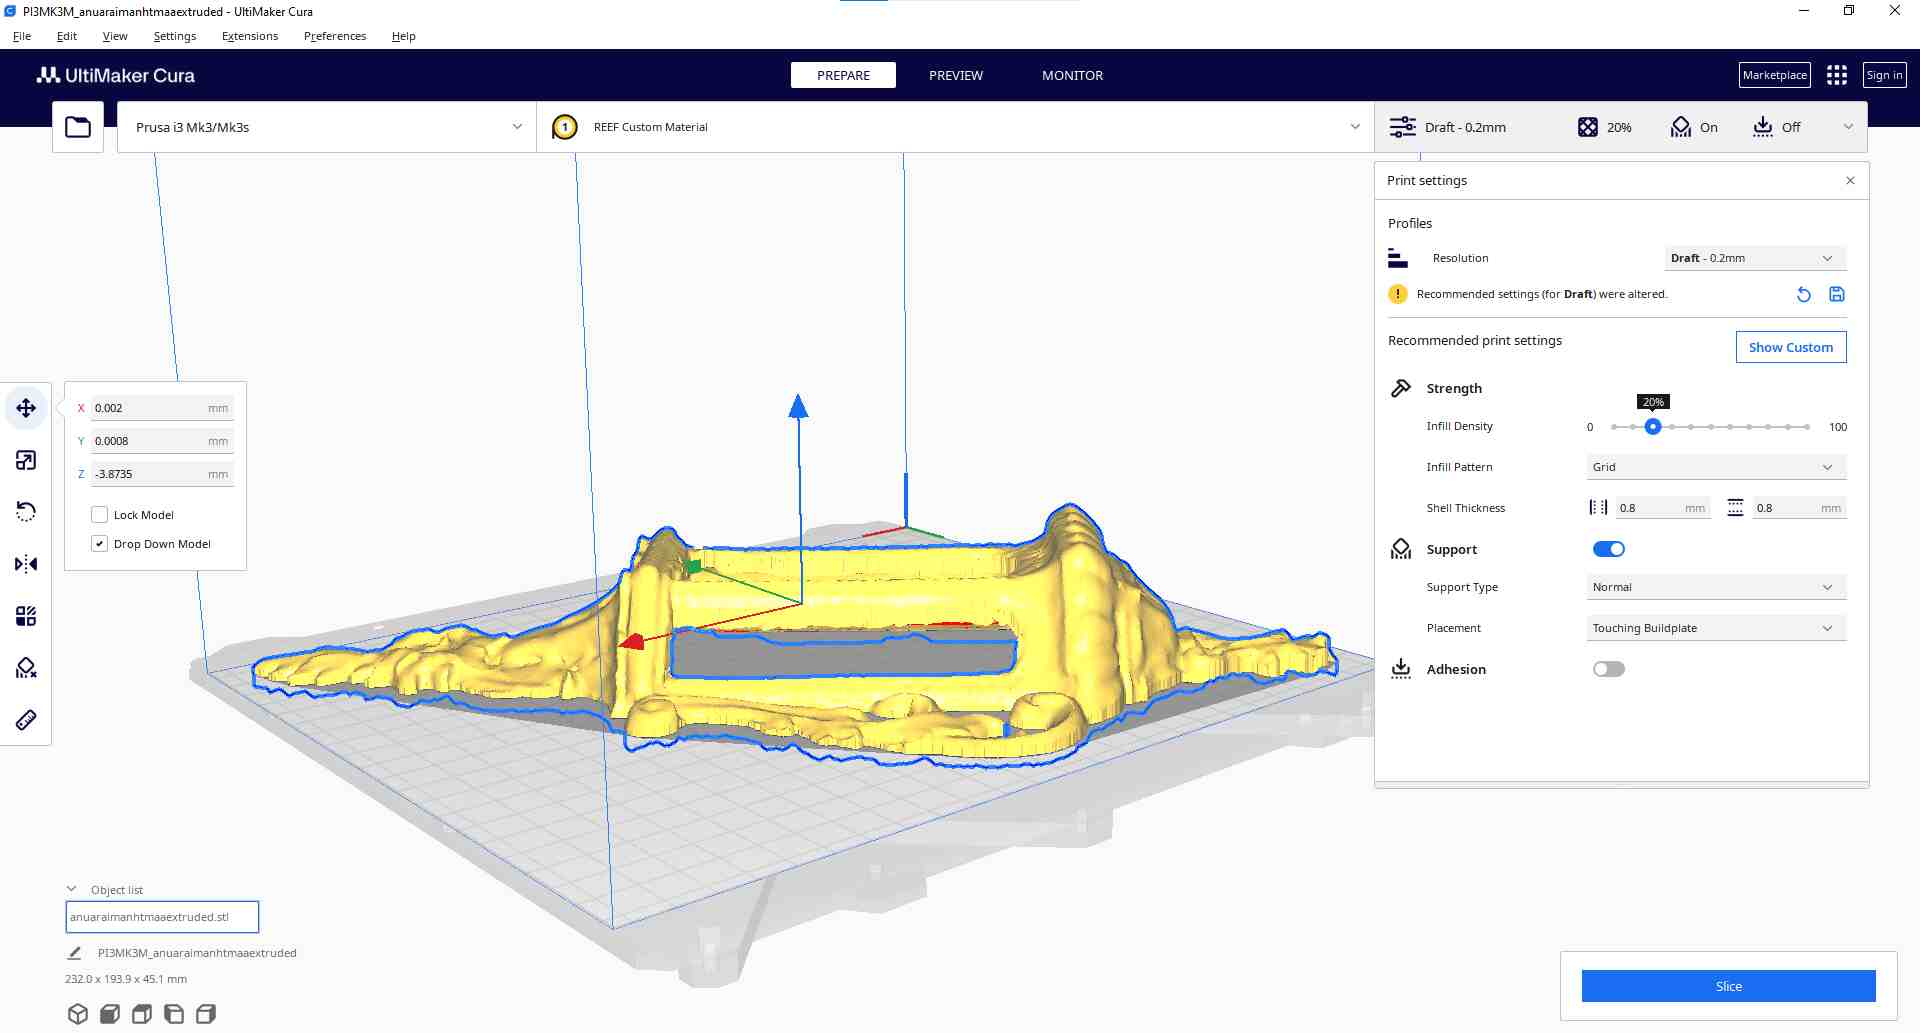This screenshot has width=1920, height=1033.
Task: Select anuaraimanhtmaaextruded.stl in object list
Action: pos(162,917)
